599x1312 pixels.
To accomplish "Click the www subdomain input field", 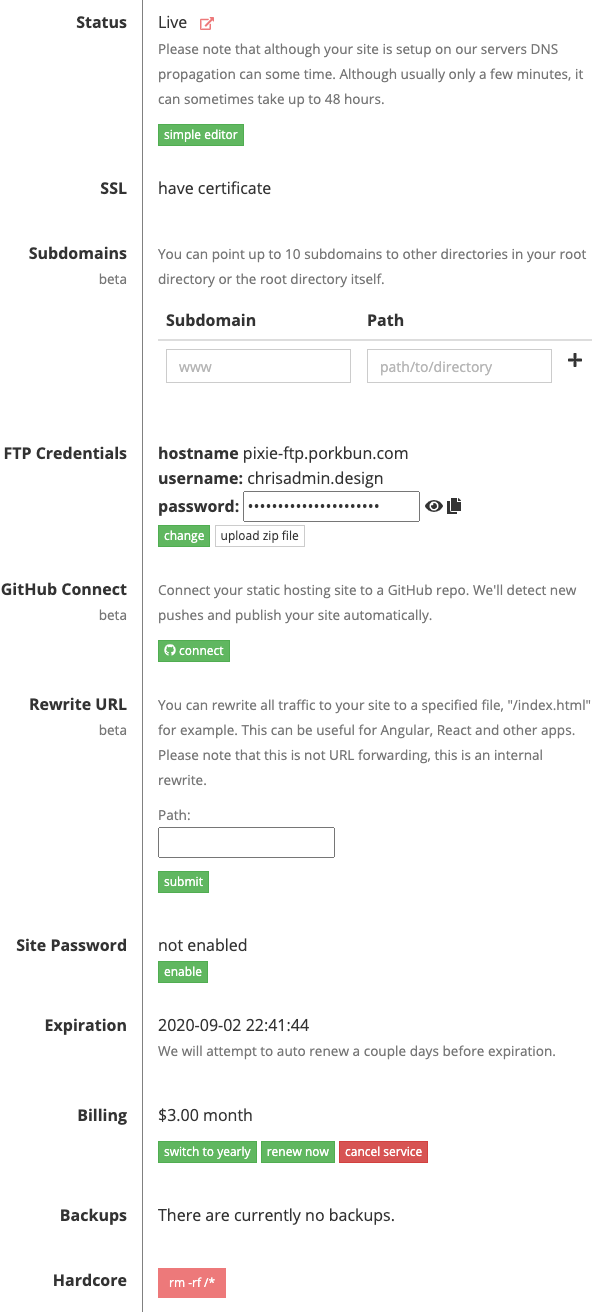I will point(258,365).
